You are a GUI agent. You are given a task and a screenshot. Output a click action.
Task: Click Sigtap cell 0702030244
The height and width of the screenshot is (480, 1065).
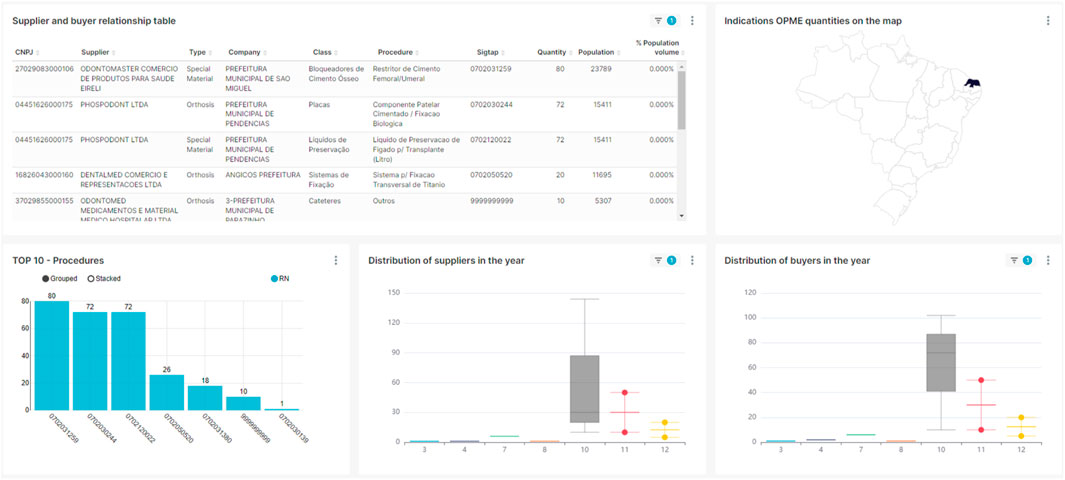pyautogui.click(x=490, y=105)
